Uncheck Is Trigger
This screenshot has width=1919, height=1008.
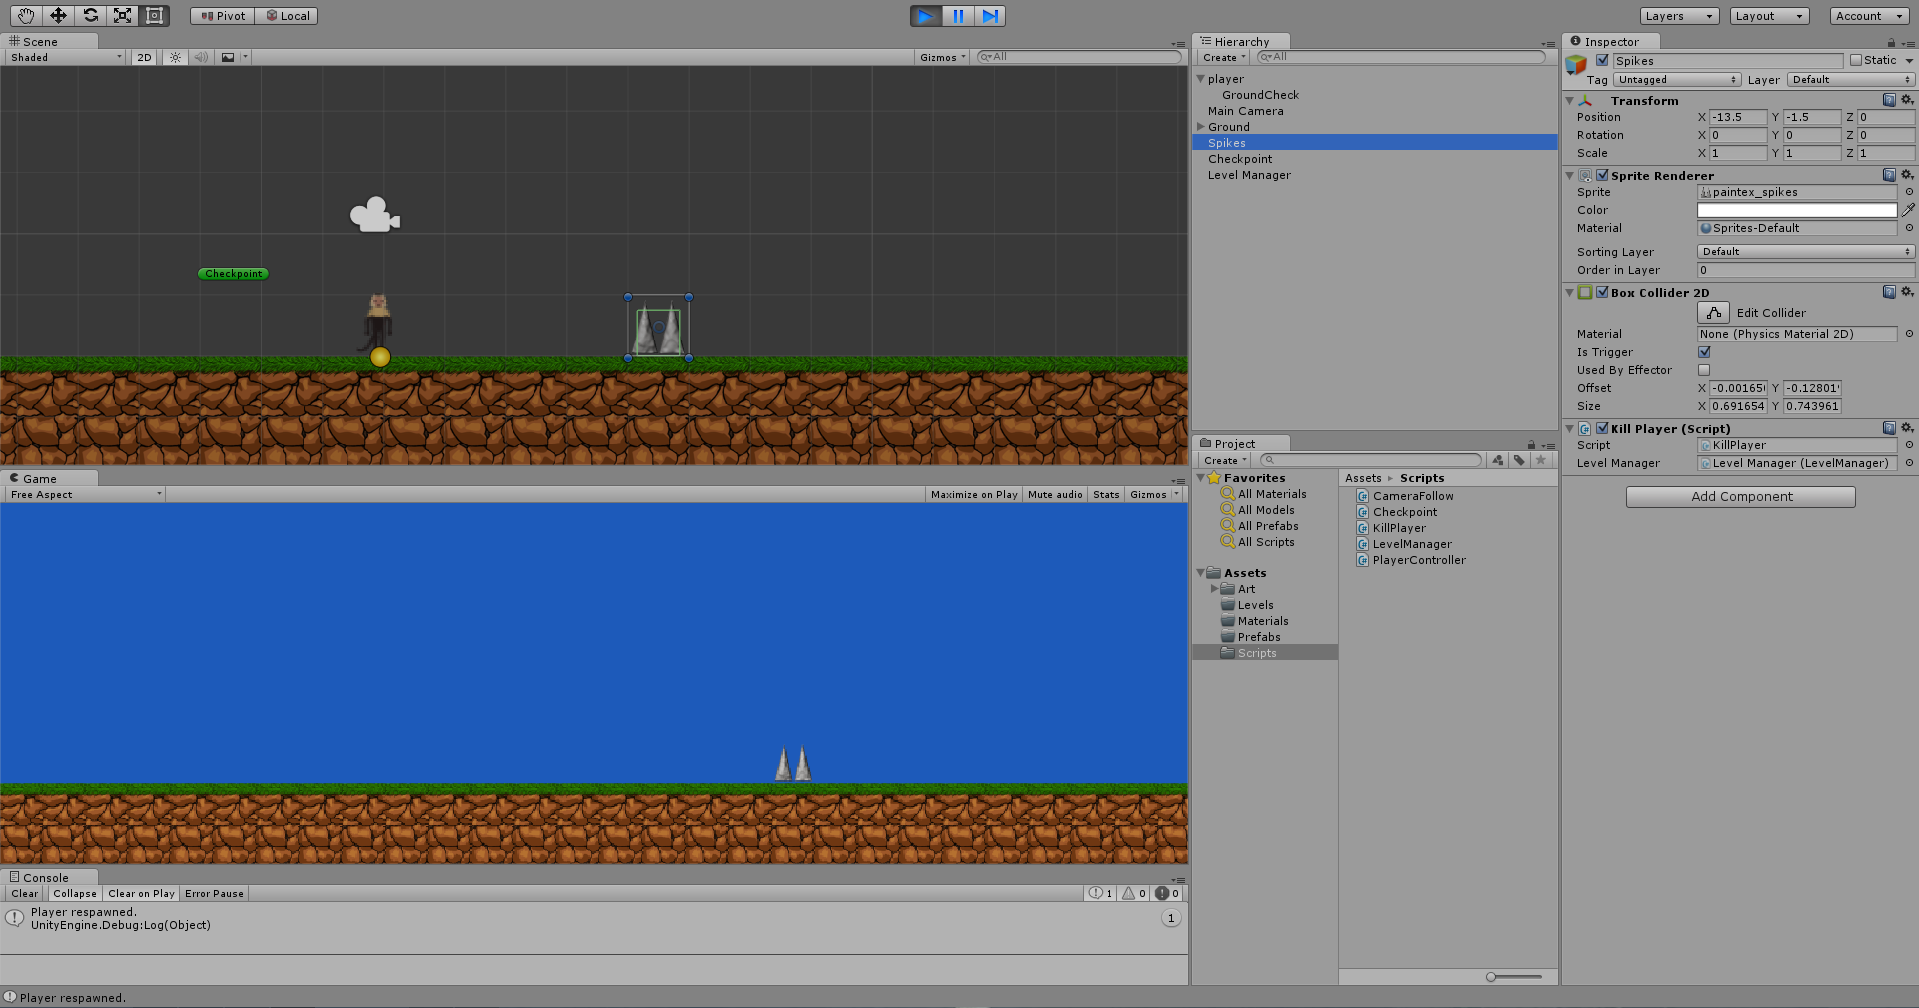click(1704, 352)
